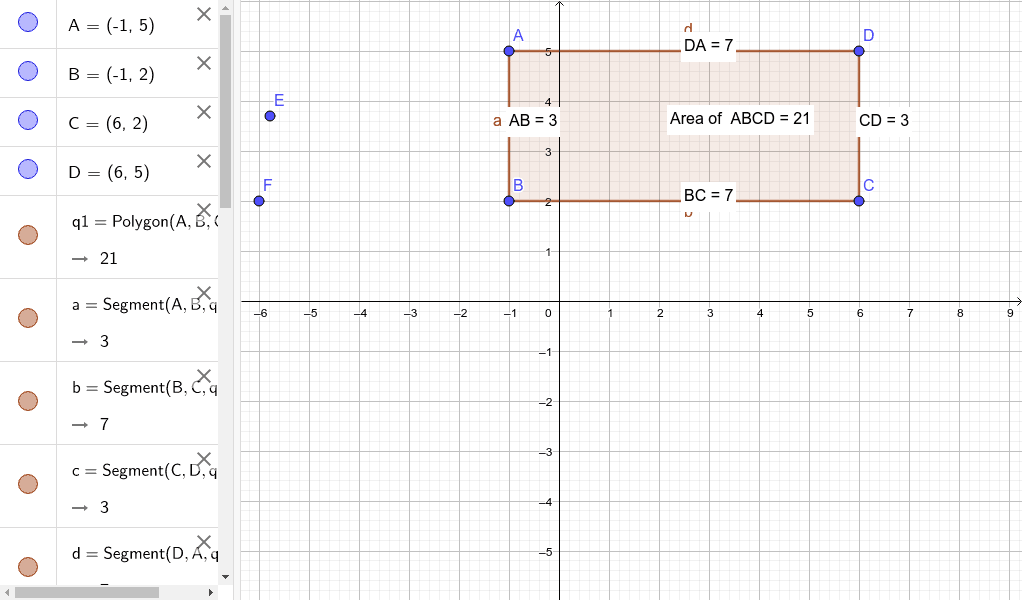This screenshot has width=1024, height=602.
Task: Select point F on the graph
Action: pyautogui.click(x=259, y=201)
